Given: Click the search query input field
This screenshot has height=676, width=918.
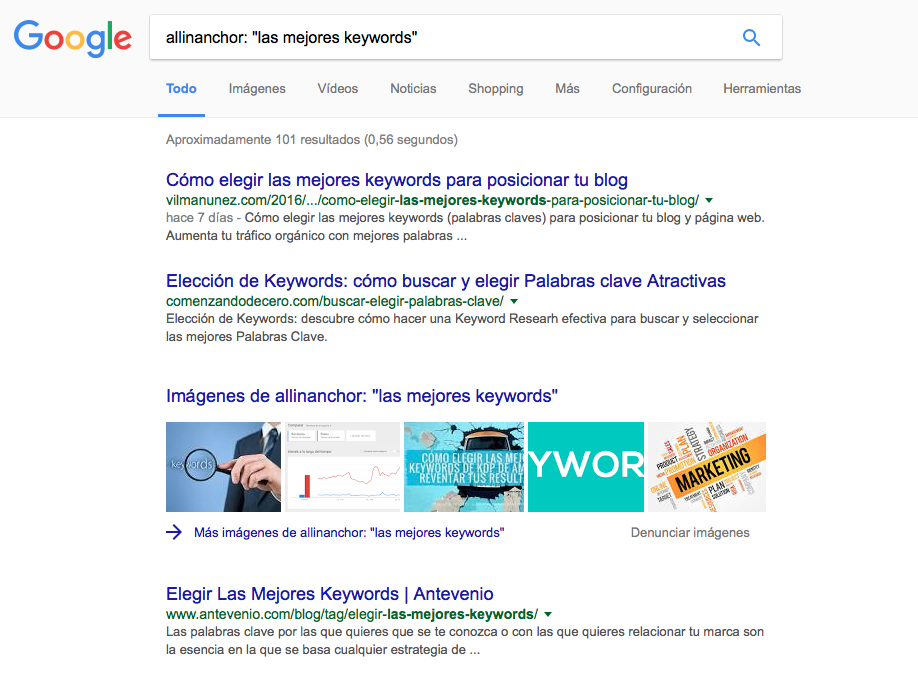Looking at the screenshot, I should (x=440, y=38).
